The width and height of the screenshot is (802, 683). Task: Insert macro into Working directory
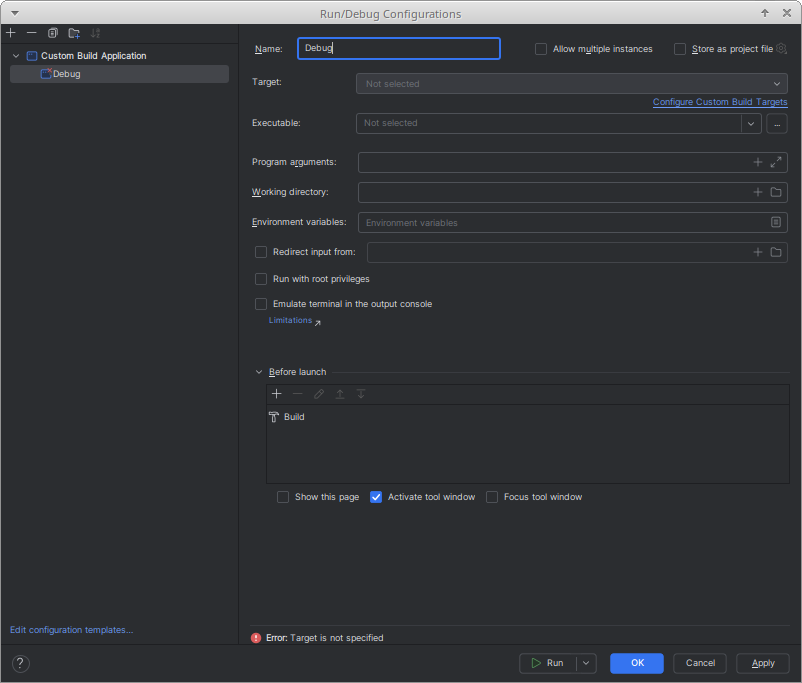click(x=758, y=192)
